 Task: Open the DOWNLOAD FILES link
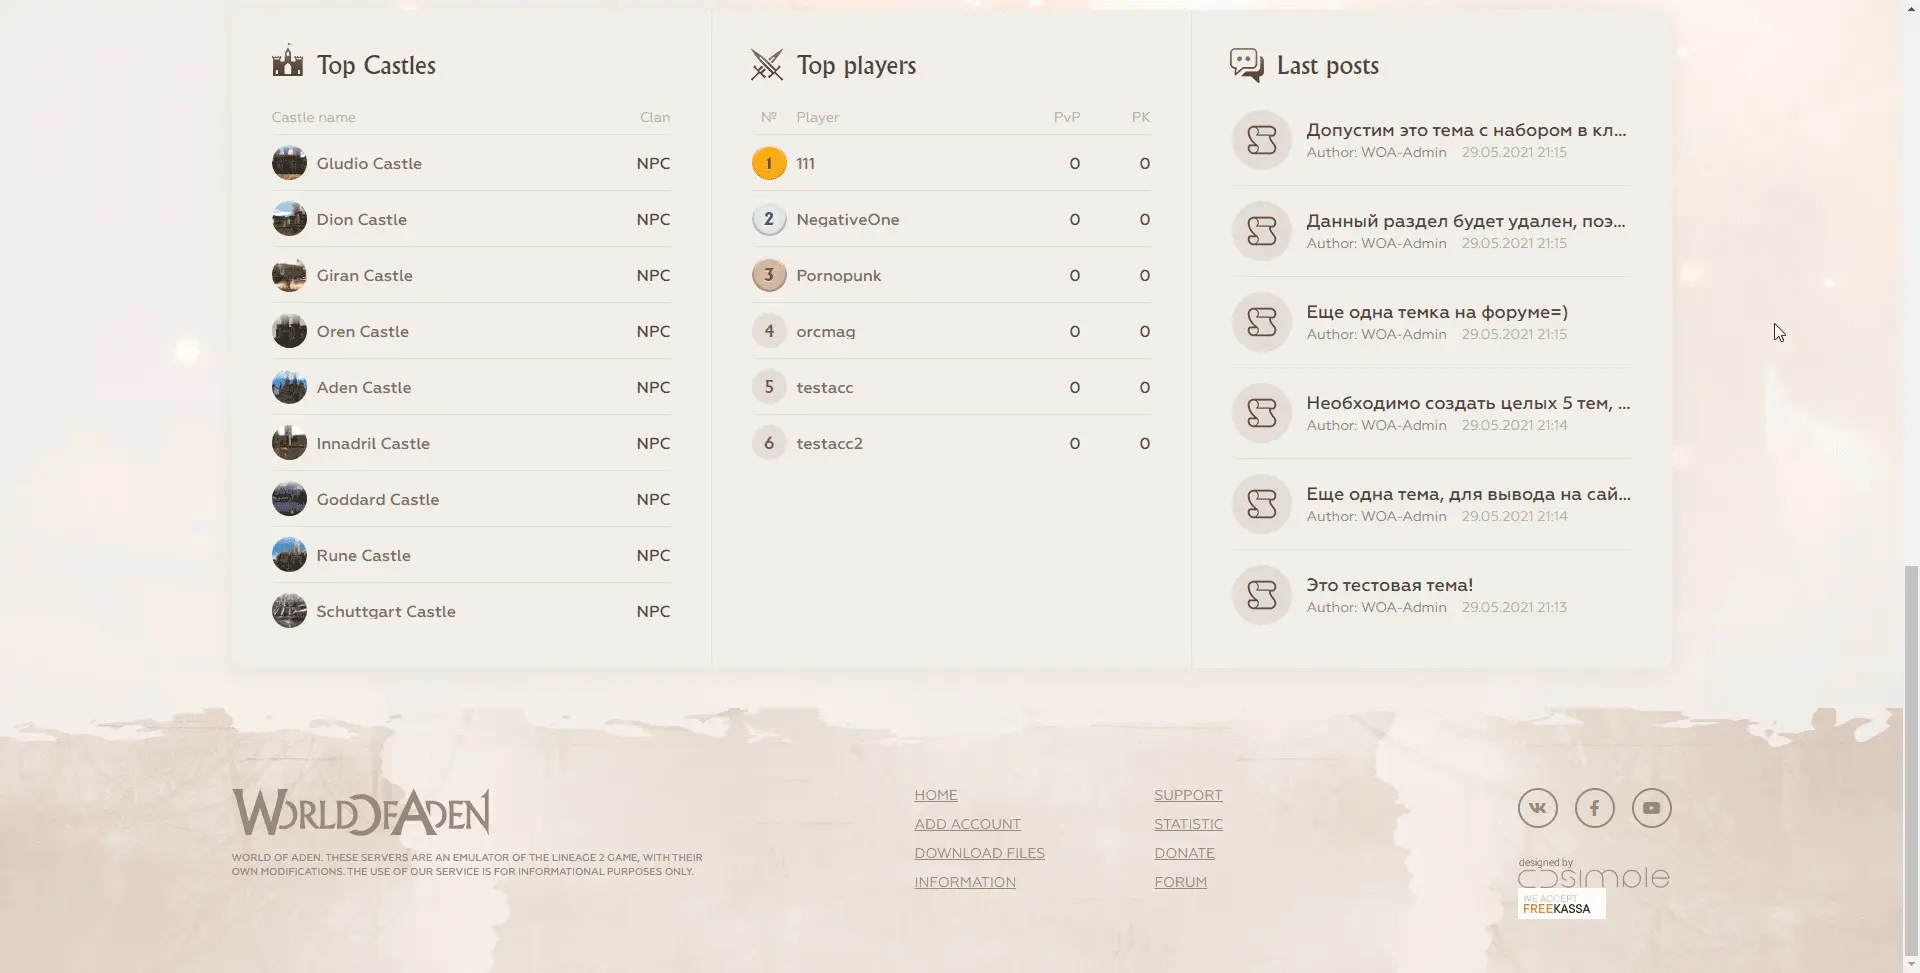coord(979,853)
